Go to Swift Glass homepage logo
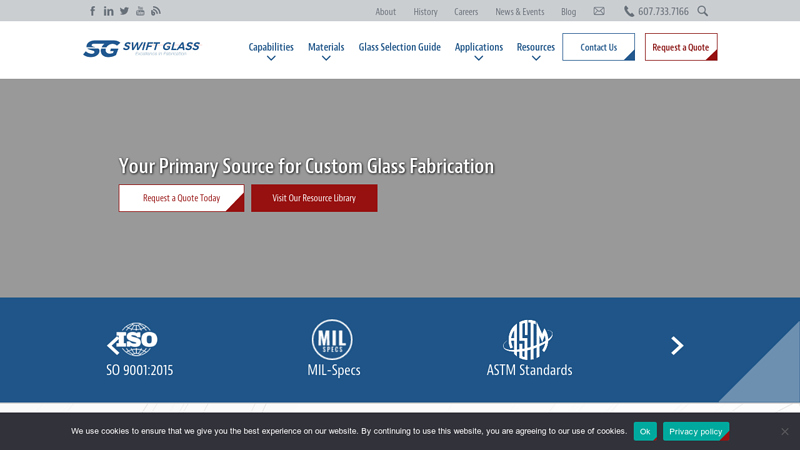The height and width of the screenshot is (450, 800). point(141,48)
